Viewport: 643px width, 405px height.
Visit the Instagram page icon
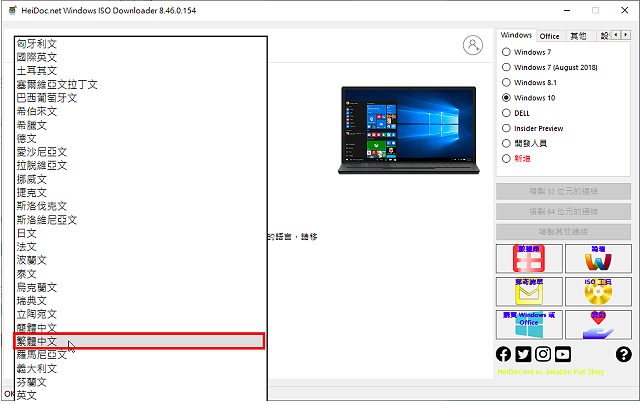(543, 354)
